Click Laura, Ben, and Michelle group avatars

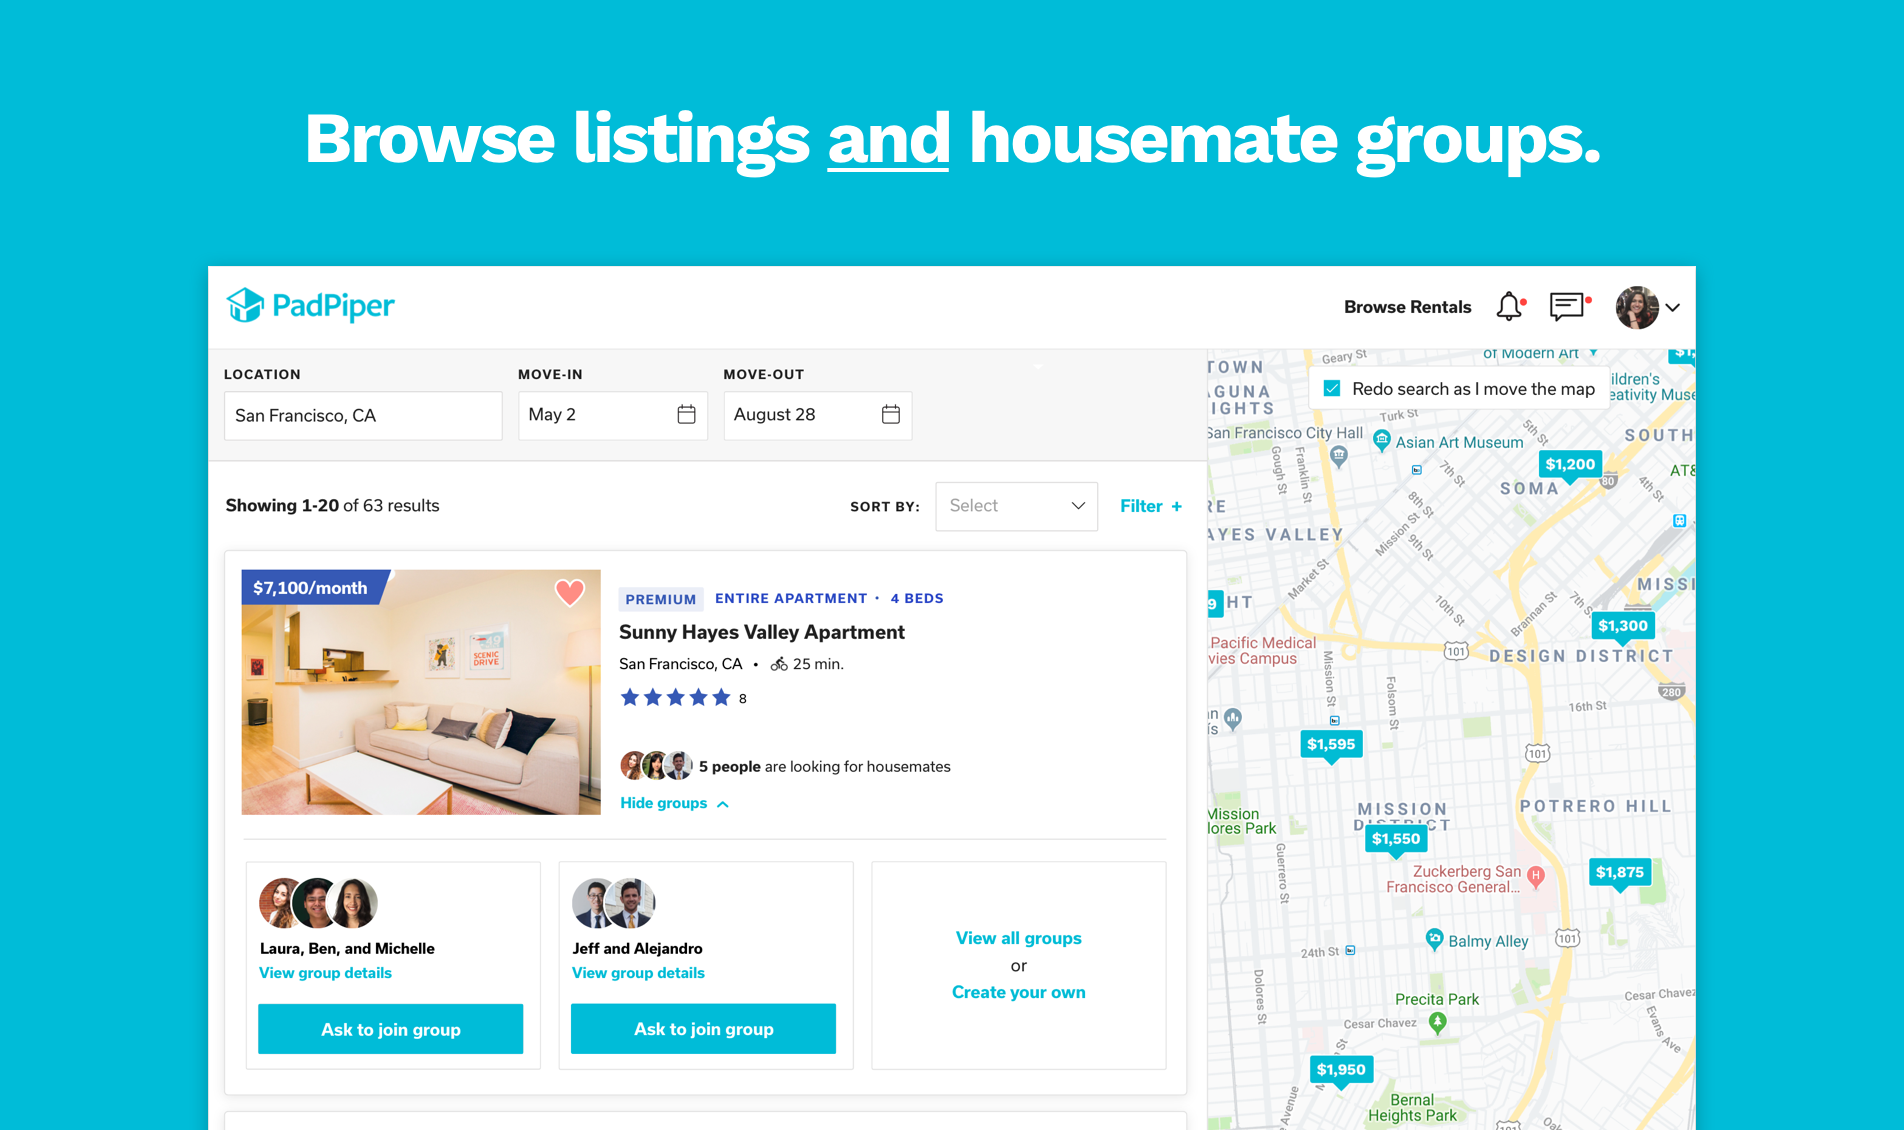point(317,902)
